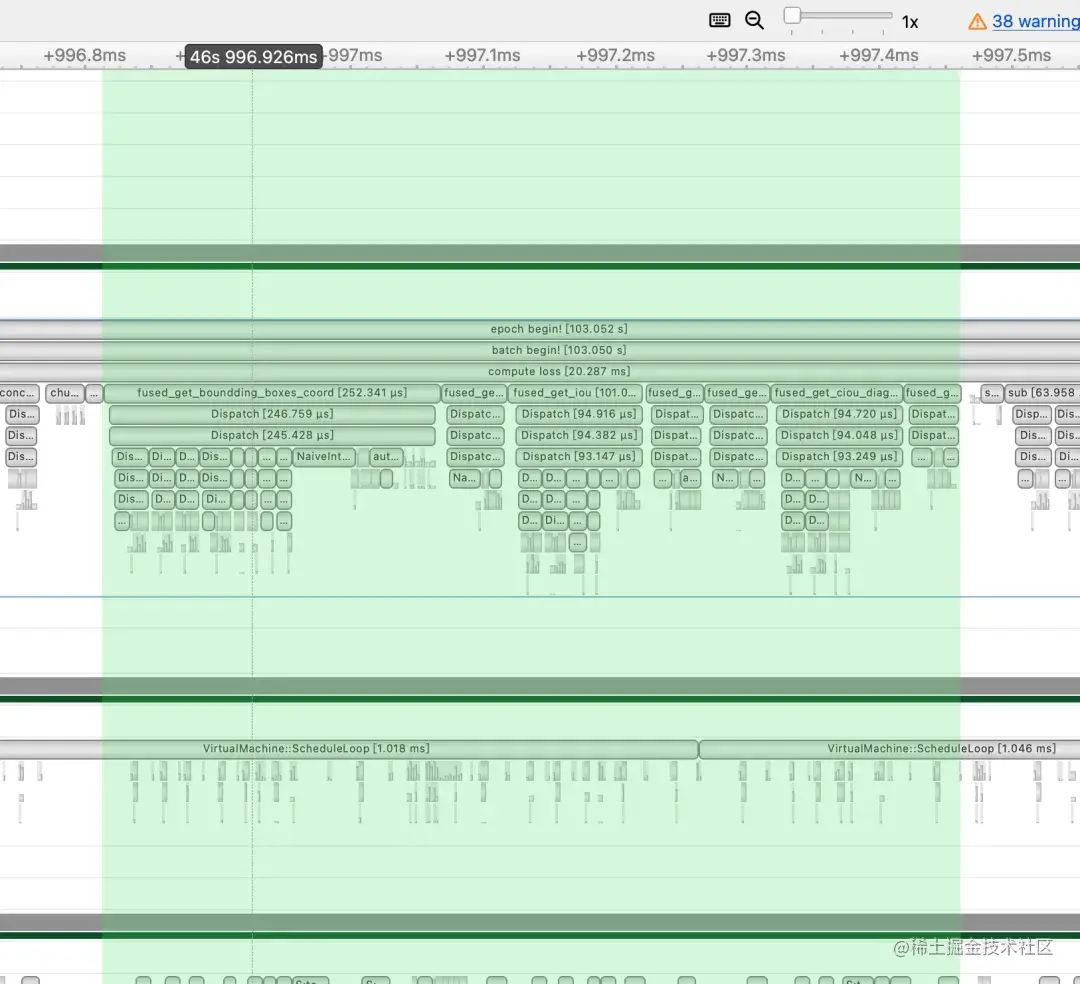Select the Na... zone
Screen dimensions: 1080x984
(464, 479)
